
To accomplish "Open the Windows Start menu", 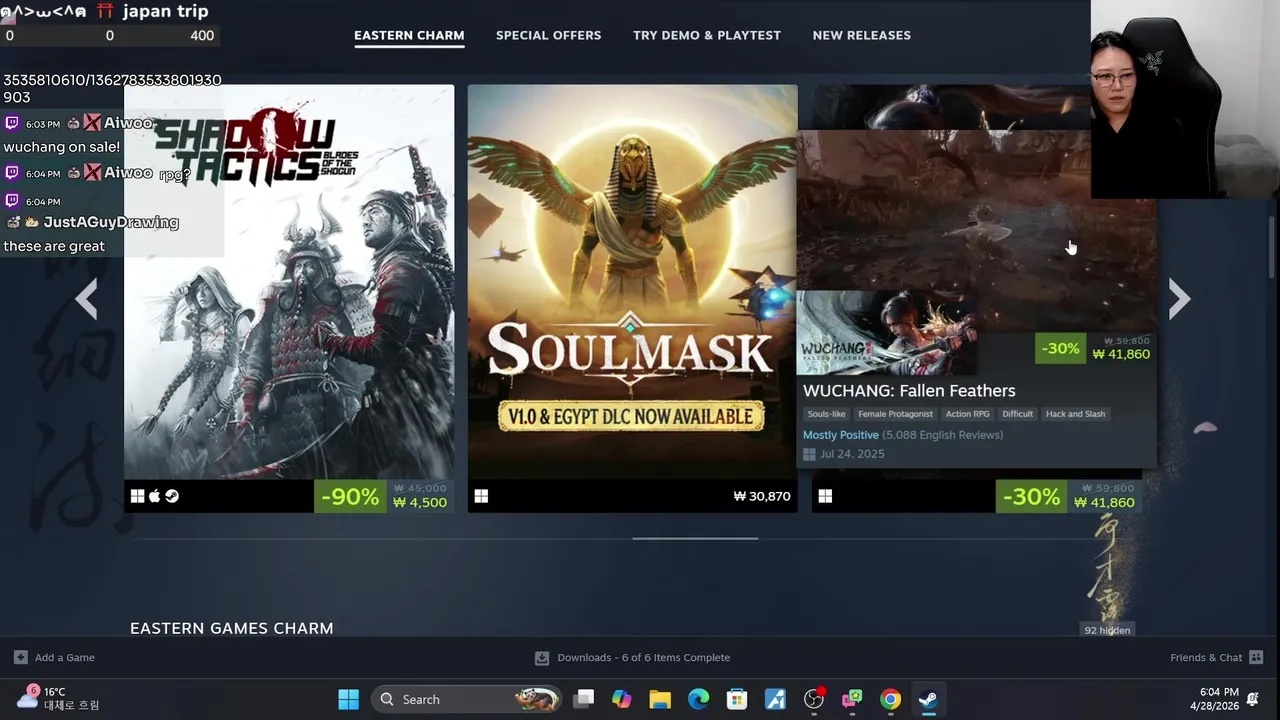I will (348, 699).
